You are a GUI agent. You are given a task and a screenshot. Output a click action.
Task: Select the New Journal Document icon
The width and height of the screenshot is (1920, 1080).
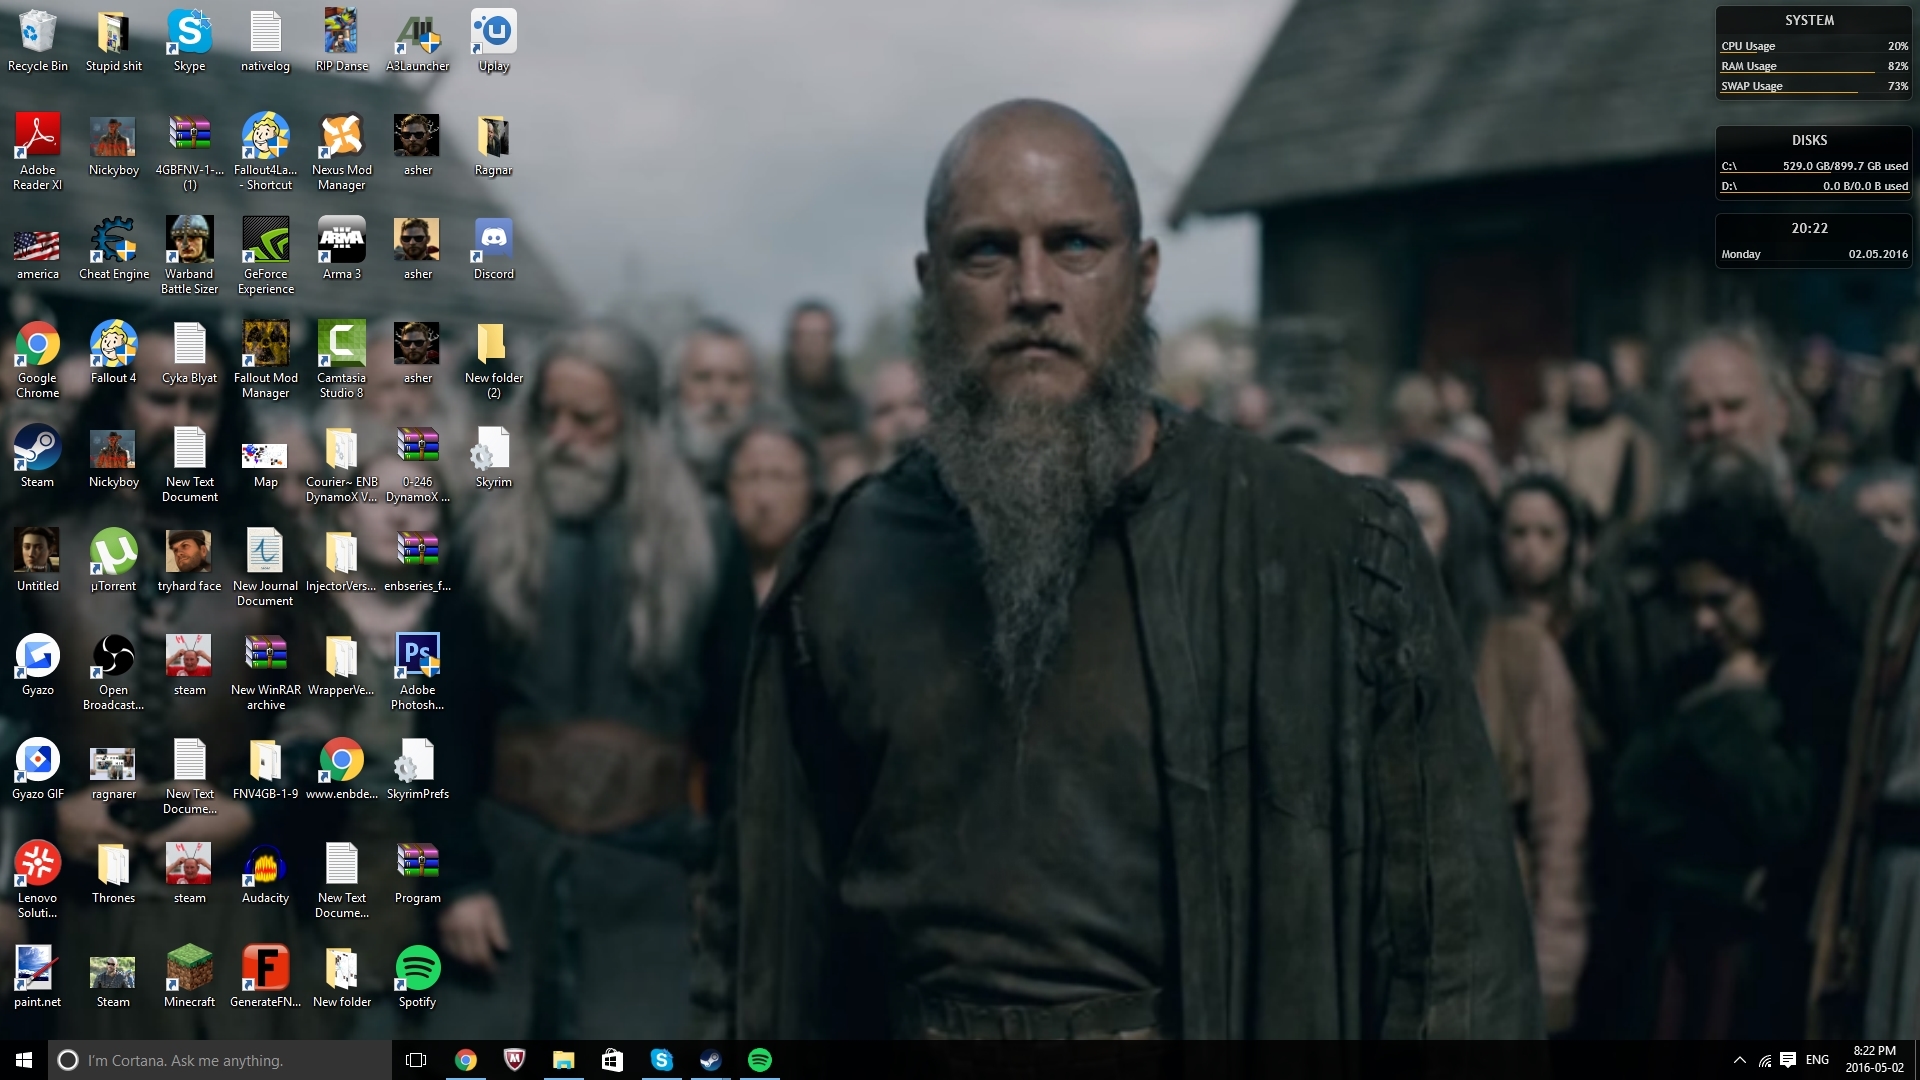click(x=265, y=568)
